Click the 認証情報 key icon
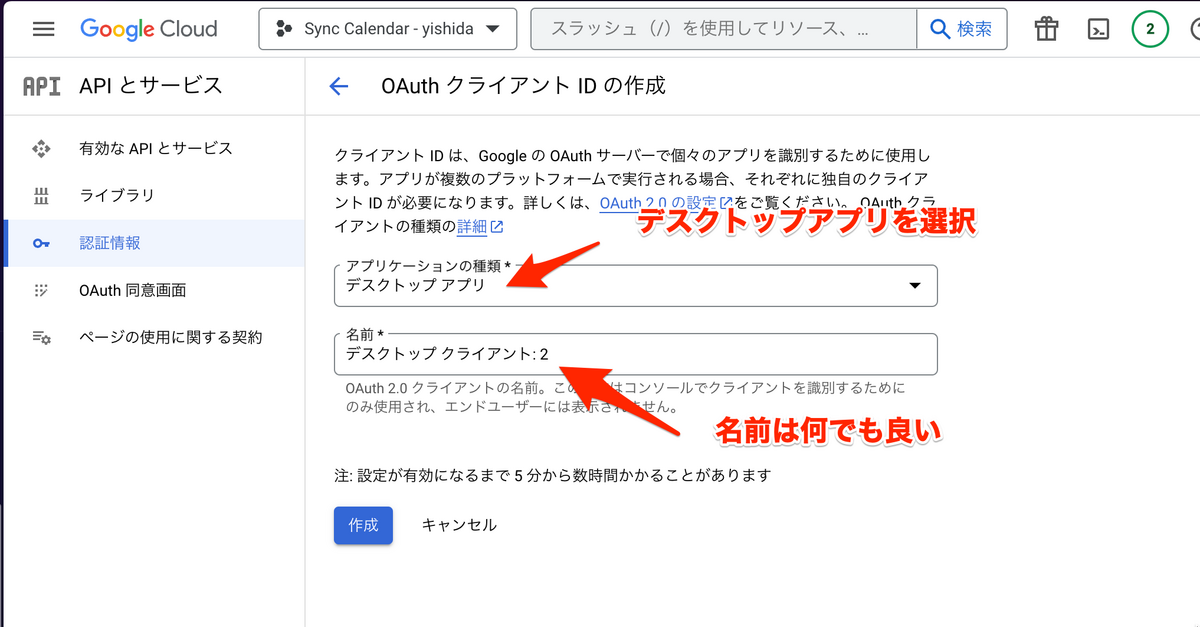Image resolution: width=1200 pixels, height=627 pixels. click(41, 243)
